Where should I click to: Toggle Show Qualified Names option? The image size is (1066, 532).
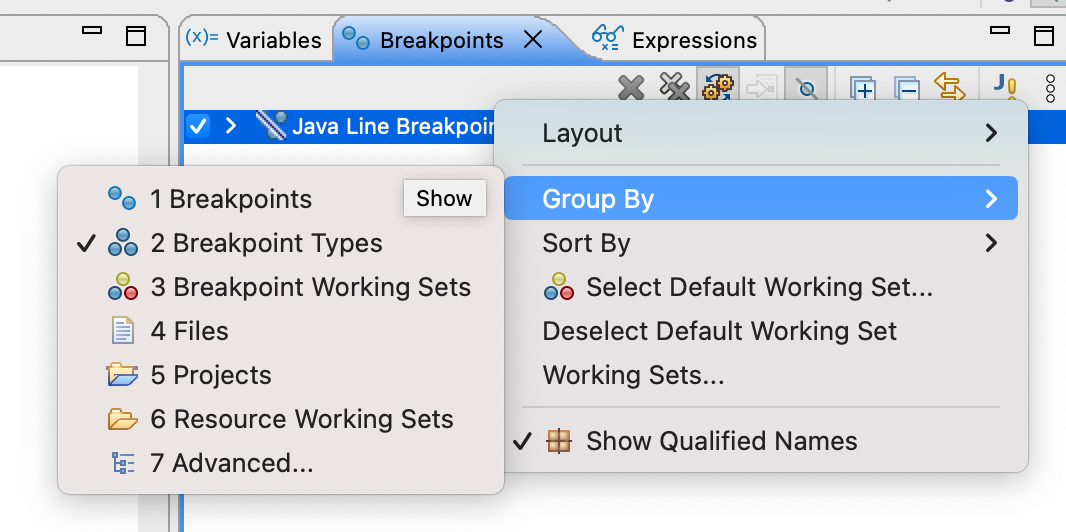(x=721, y=441)
